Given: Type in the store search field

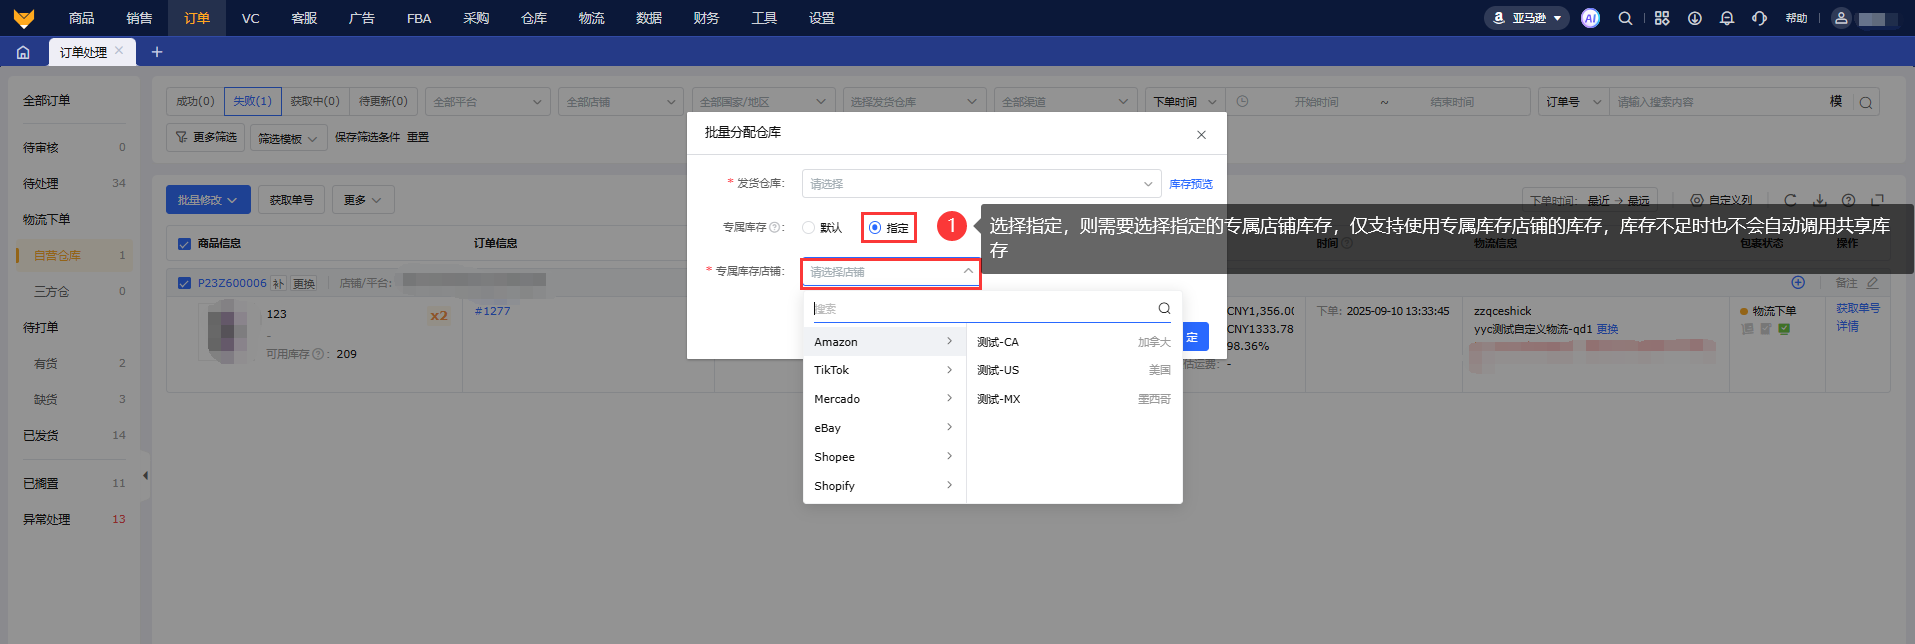Looking at the screenshot, I should tap(980, 309).
